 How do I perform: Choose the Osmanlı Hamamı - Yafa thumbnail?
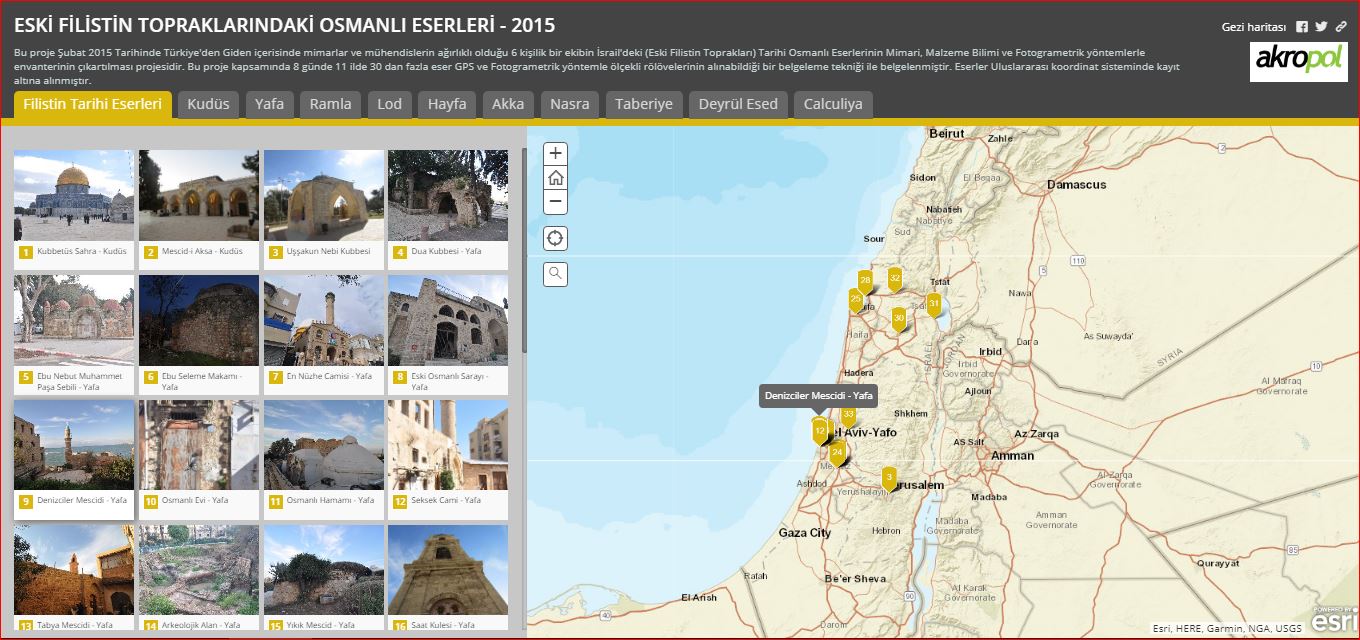tap(323, 445)
